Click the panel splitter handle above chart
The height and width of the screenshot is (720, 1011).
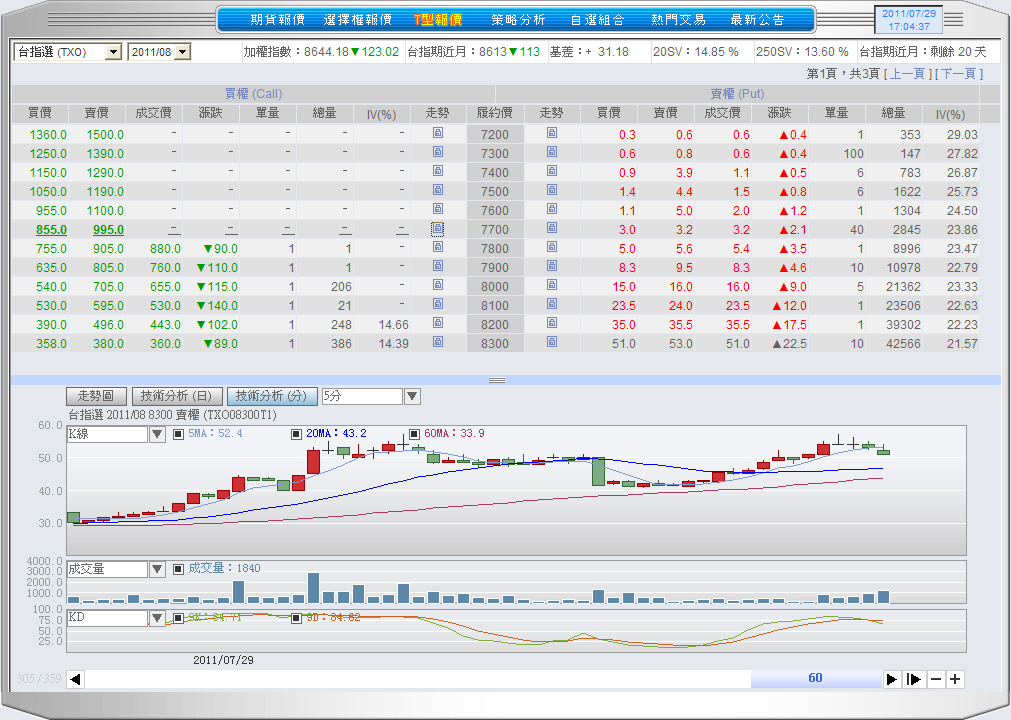pyautogui.click(x=496, y=380)
